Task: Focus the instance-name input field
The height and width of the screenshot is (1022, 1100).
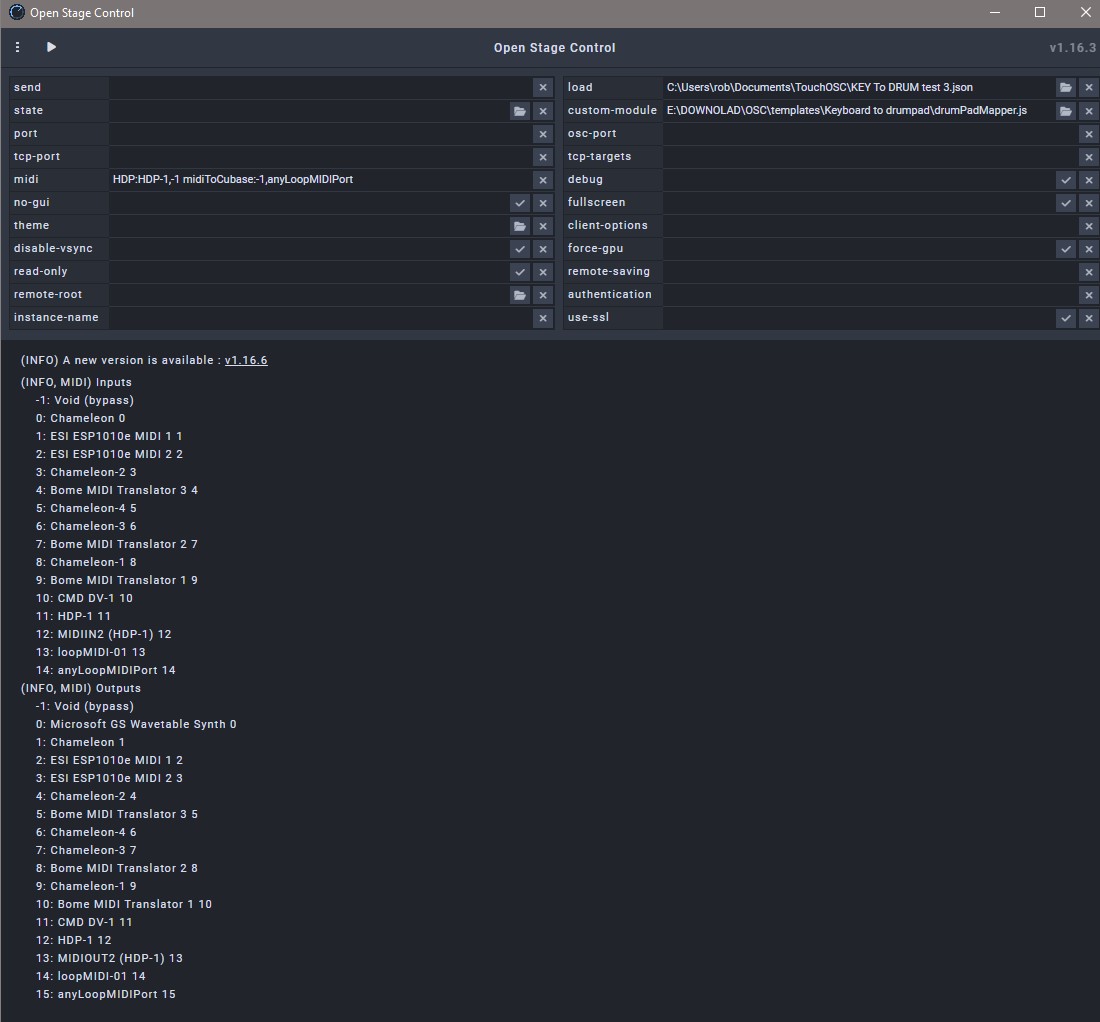Action: 320,318
